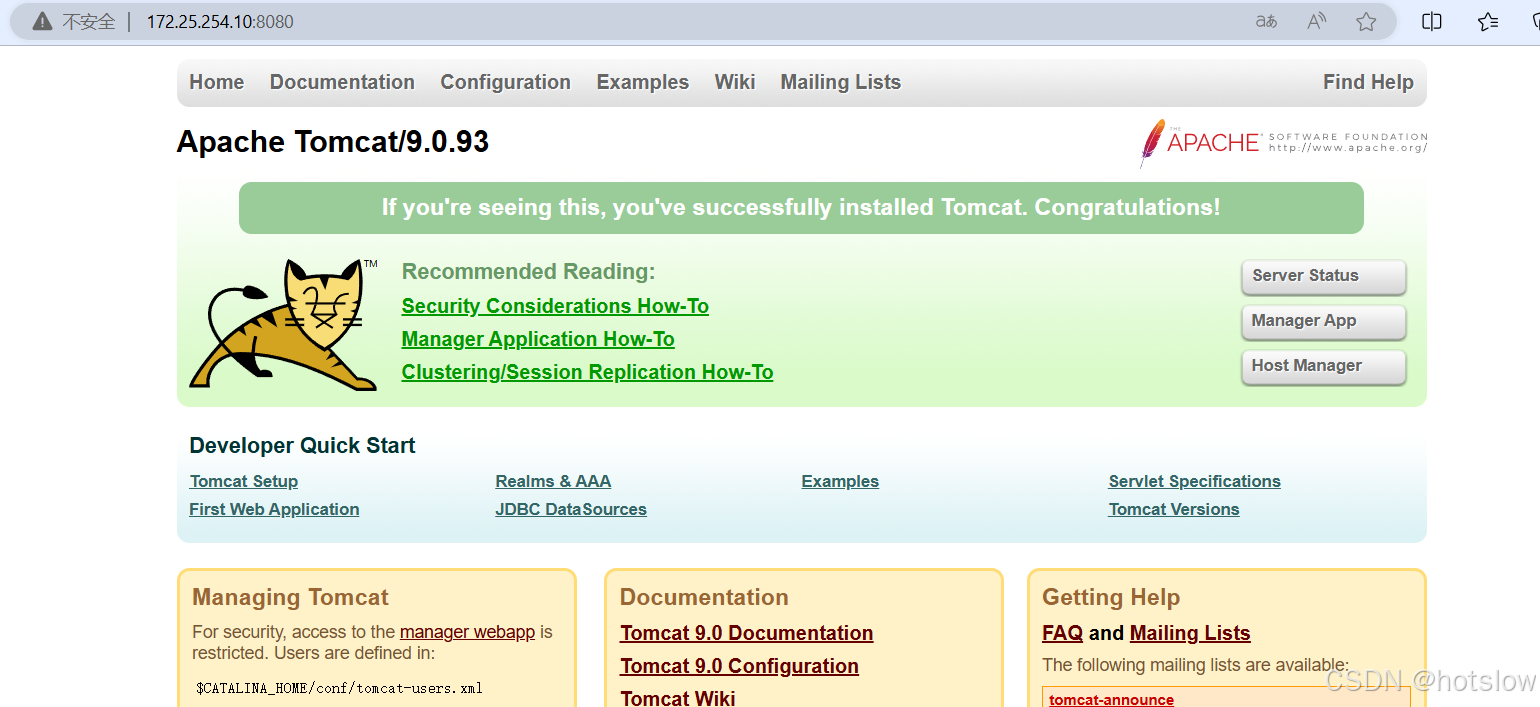Click the $CATALINA_HOME/conf/tomcat-users.xml path text
Image resolution: width=1540 pixels, height=707 pixels.
click(x=339, y=688)
